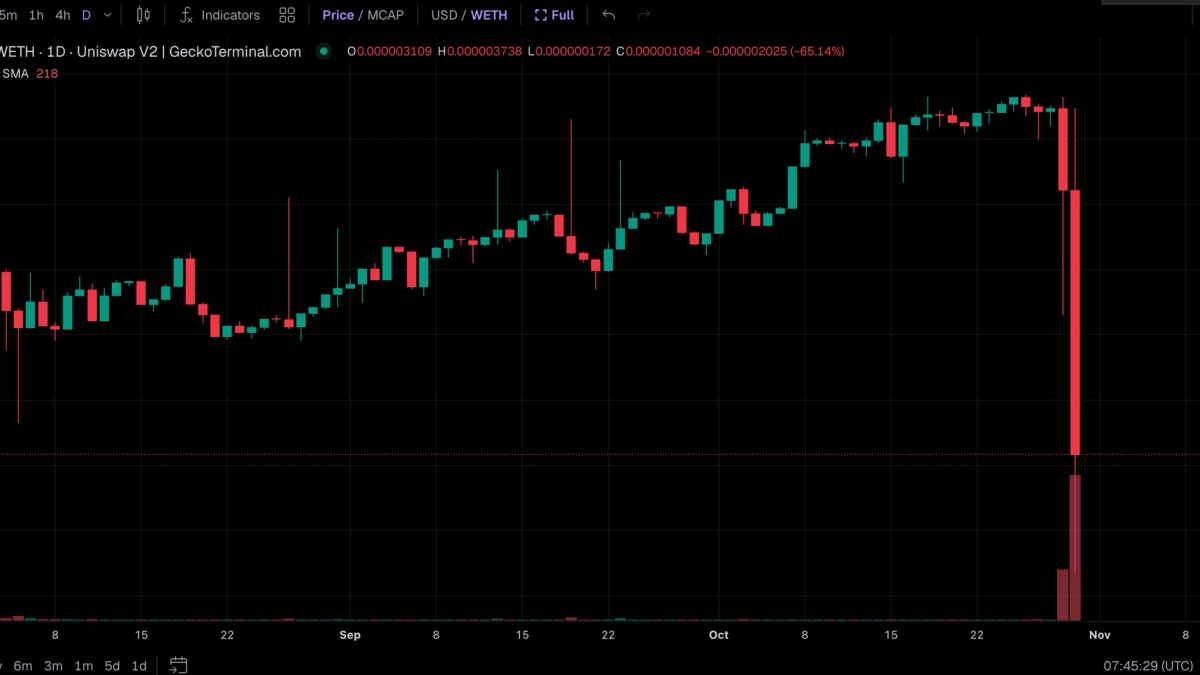Click the WETH 1D Uniswap V2 chart title
This screenshot has width=1200, height=675.
[150, 52]
